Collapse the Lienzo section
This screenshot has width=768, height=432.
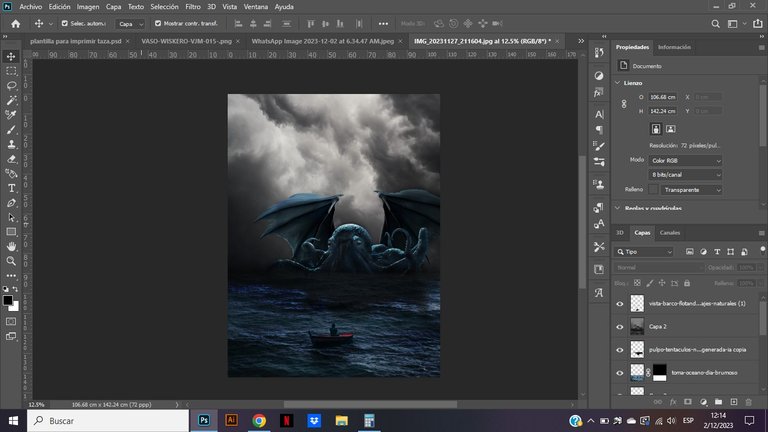point(618,83)
